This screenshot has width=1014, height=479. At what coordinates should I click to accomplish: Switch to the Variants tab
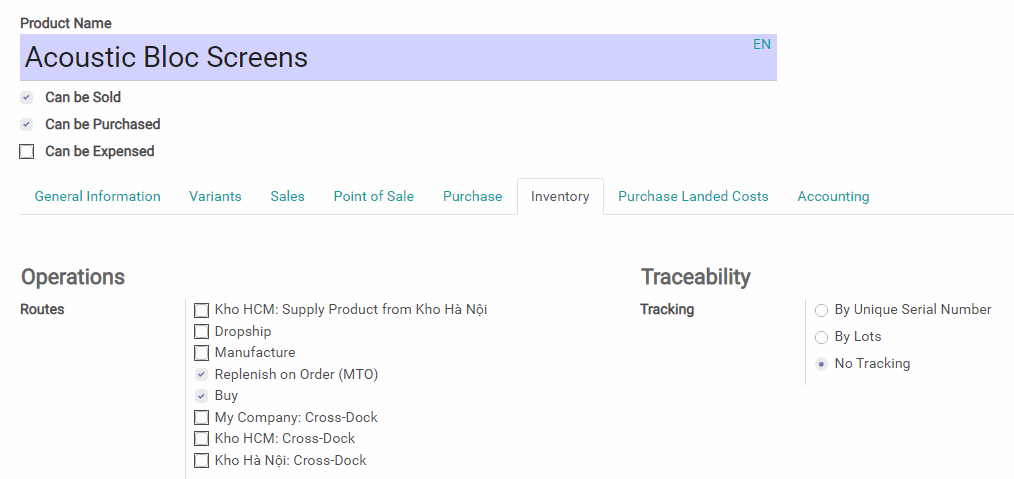(x=215, y=196)
